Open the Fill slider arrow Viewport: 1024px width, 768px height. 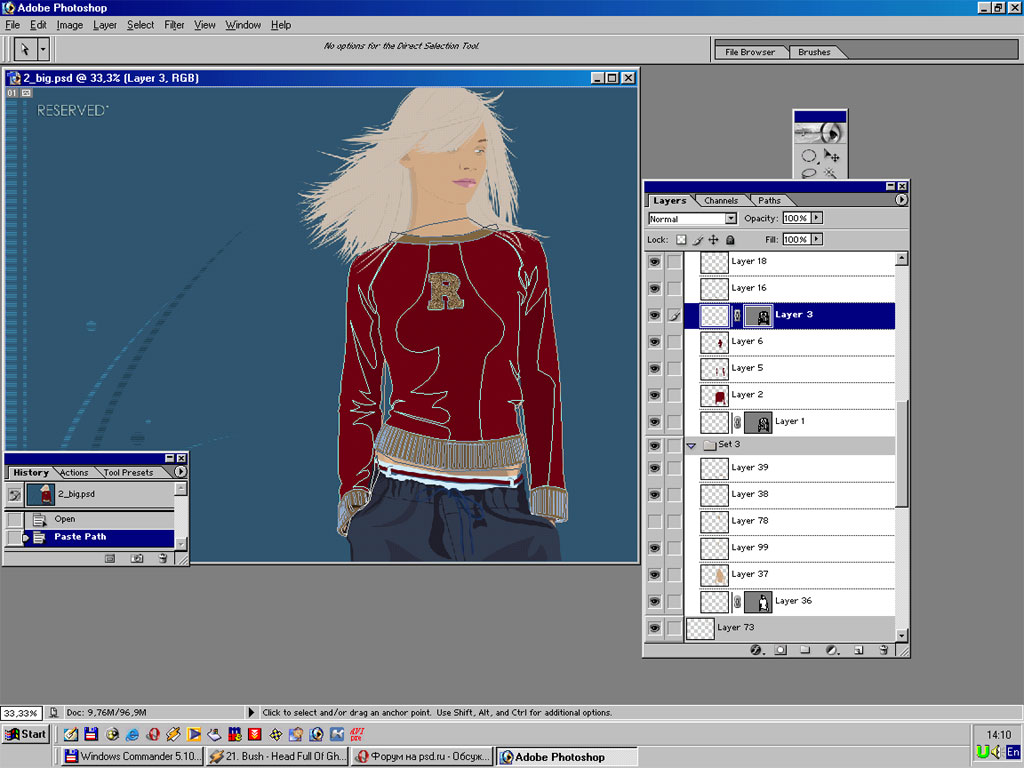pos(816,239)
